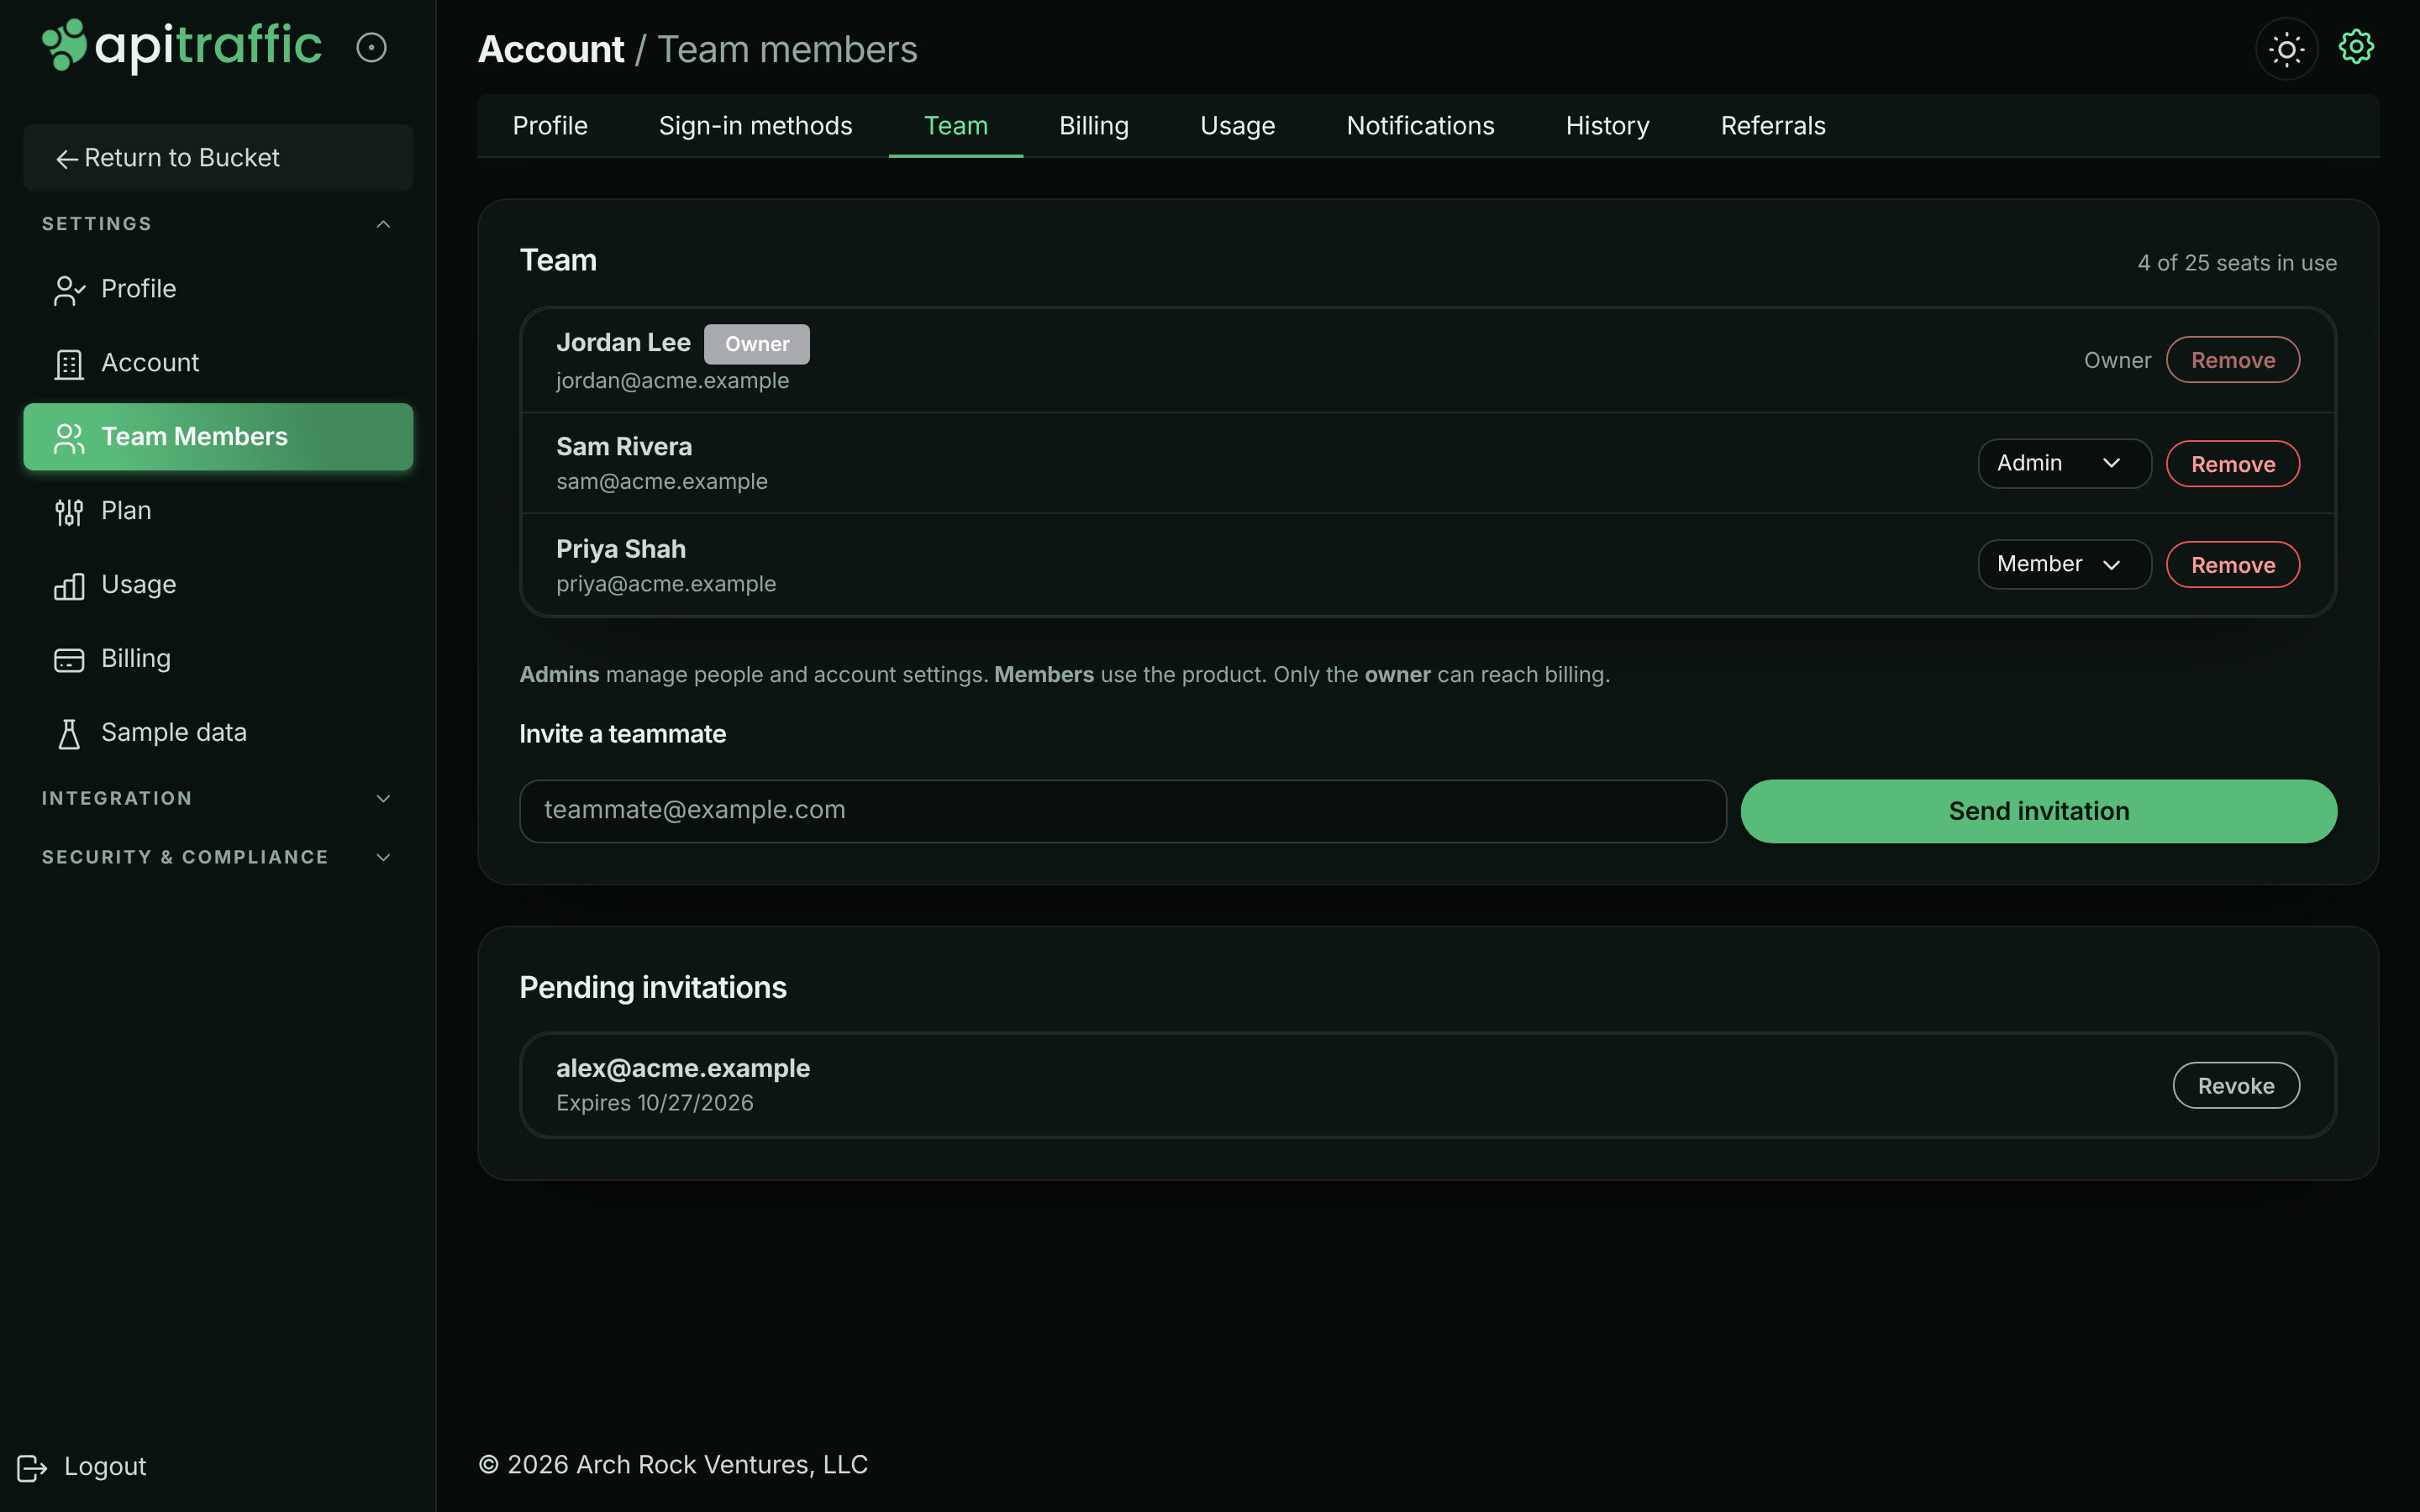Open settings via the green gear icon

(x=2356, y=47)
